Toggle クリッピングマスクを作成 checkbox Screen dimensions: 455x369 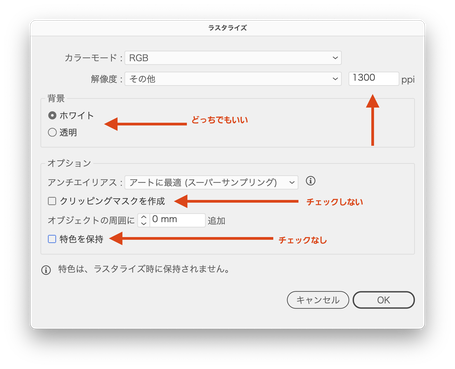[52, 201]
